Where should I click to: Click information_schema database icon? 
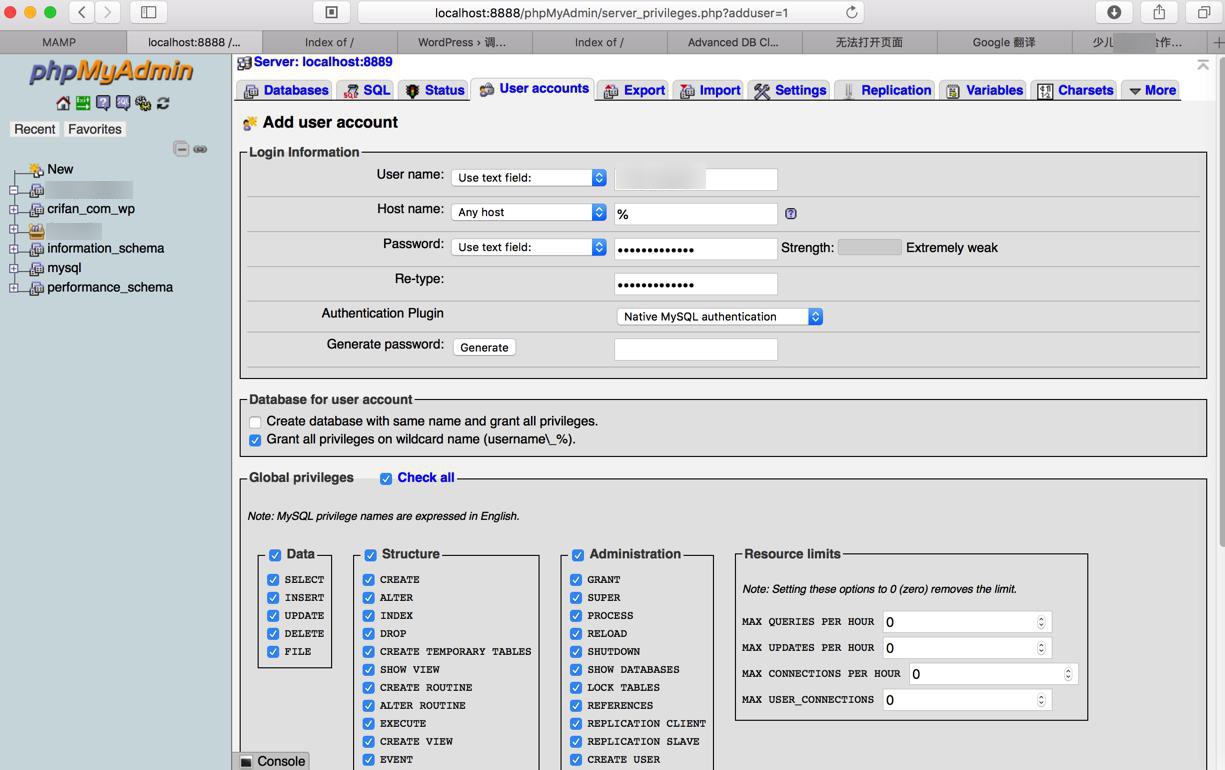[37, 248]
